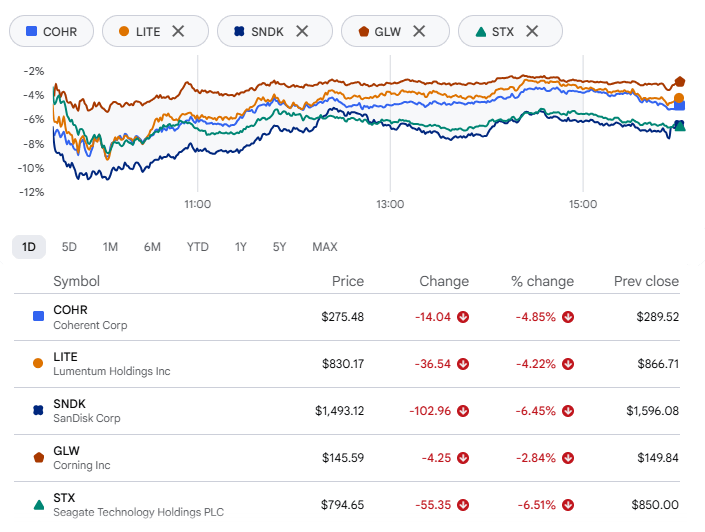705x532 pixels.
Task: Click down arrow beside COHR -14.04 change
Action: click(463, 317)
